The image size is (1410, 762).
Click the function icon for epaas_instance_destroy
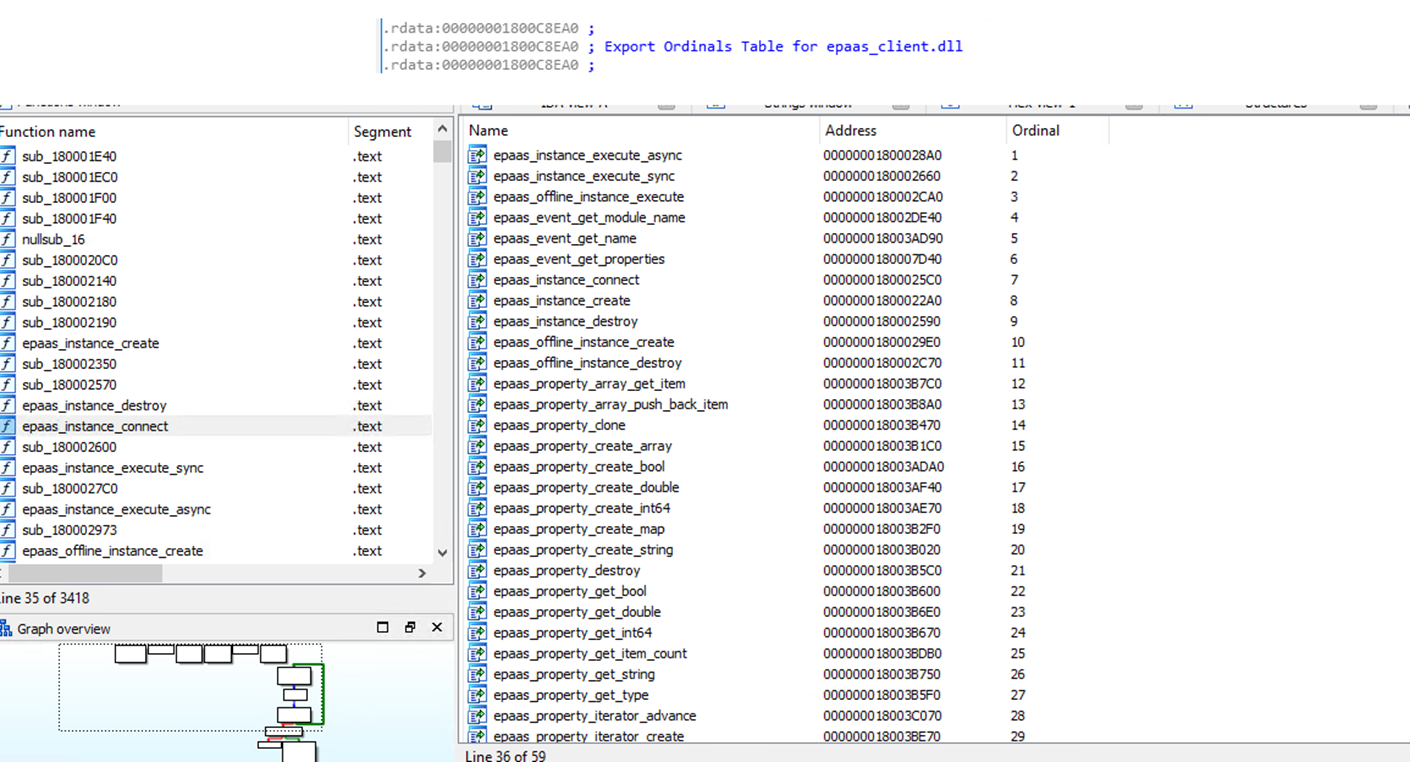click(8, 405)
